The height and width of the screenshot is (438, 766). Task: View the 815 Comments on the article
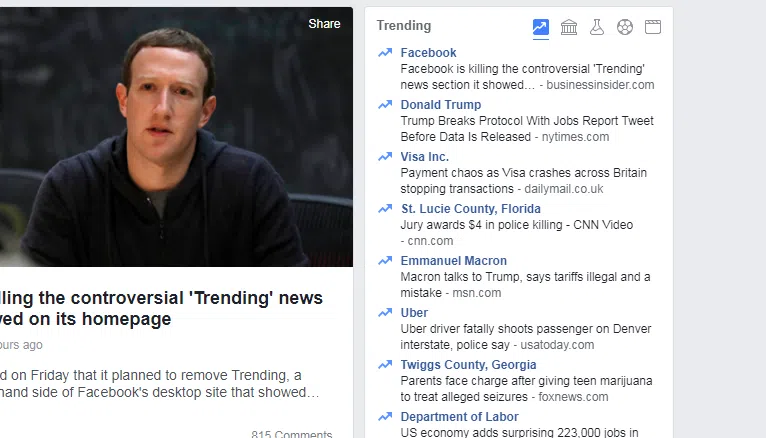(291, 434)
